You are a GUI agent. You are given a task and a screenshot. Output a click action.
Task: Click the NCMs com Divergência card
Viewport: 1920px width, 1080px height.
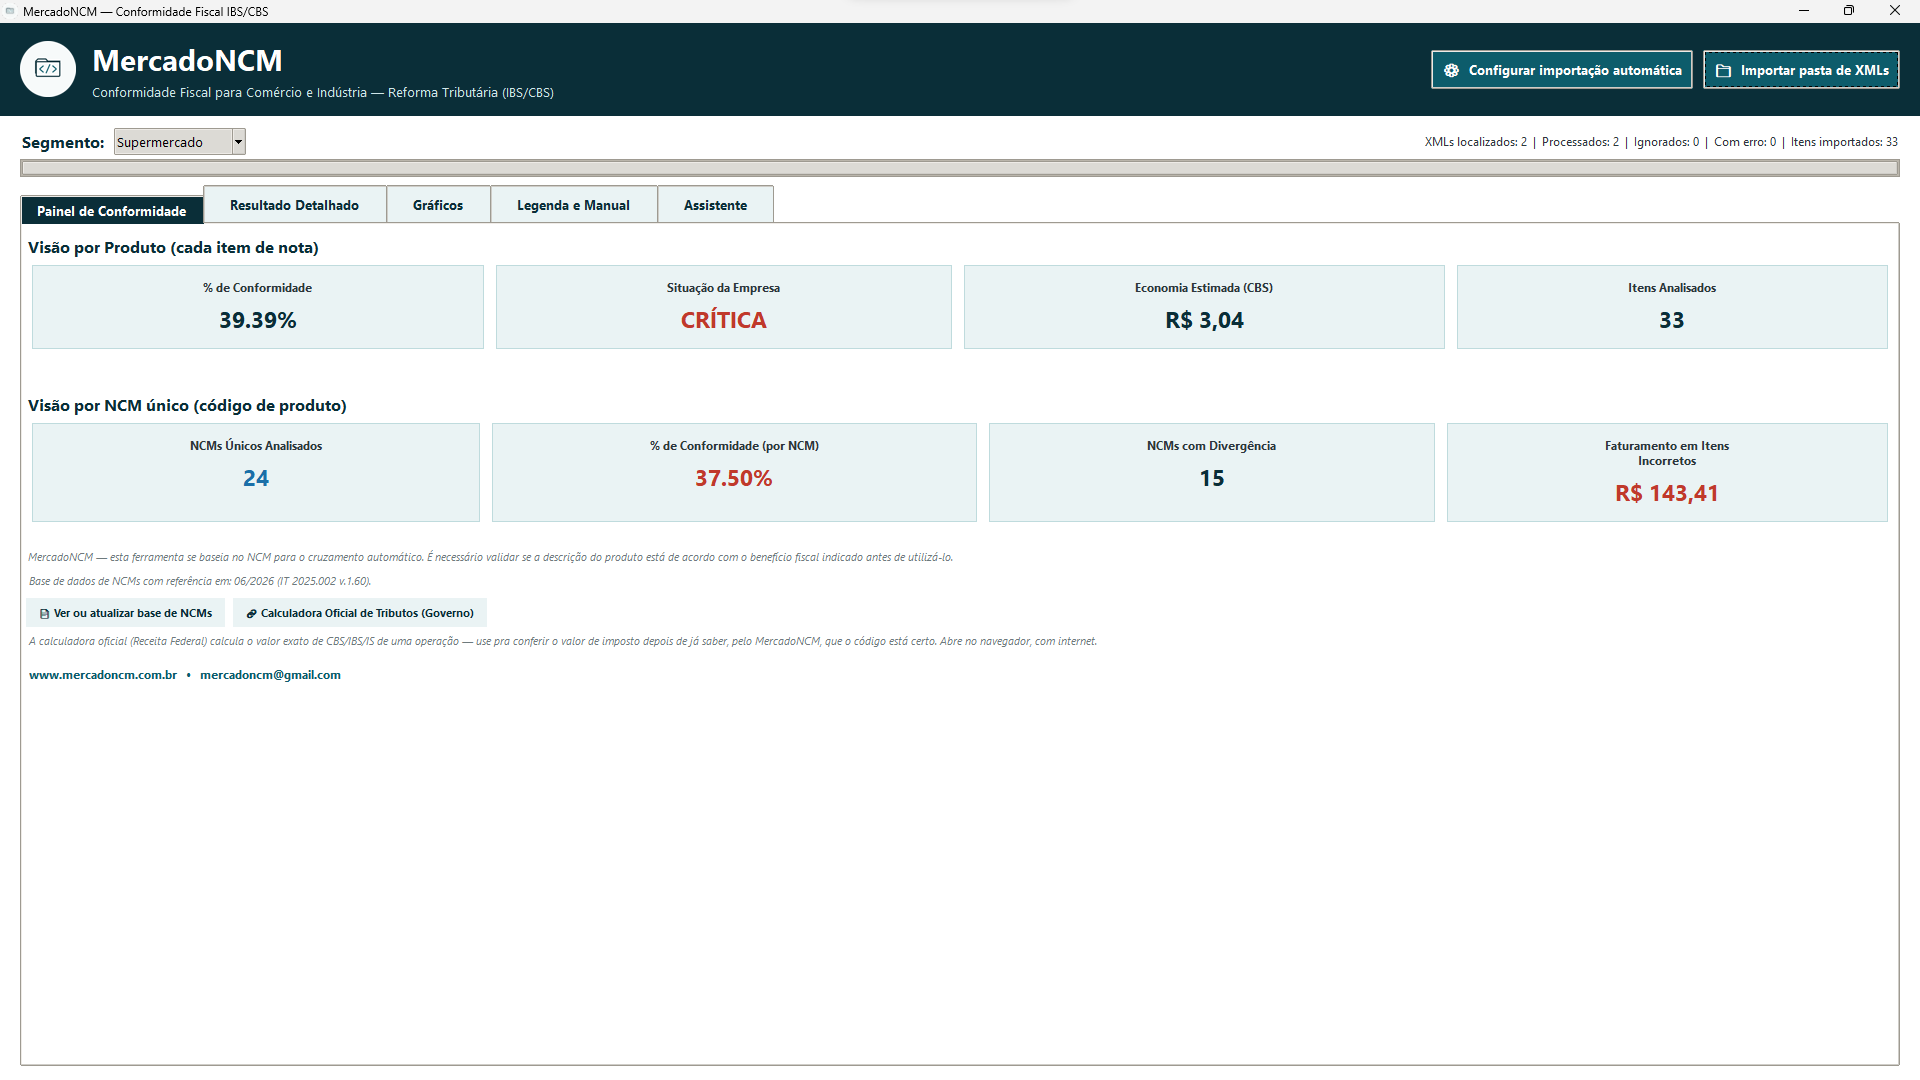pyautogui.click(x=1211, y=472)
